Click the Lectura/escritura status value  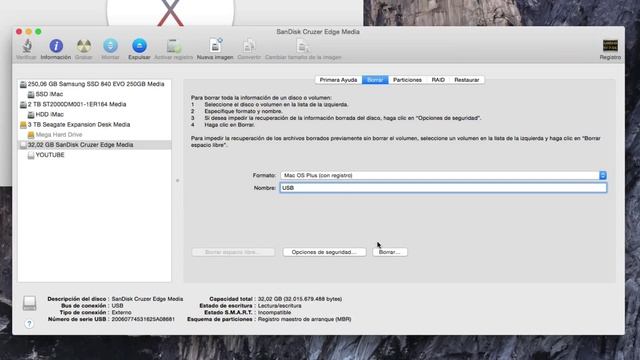coord(280,306)
